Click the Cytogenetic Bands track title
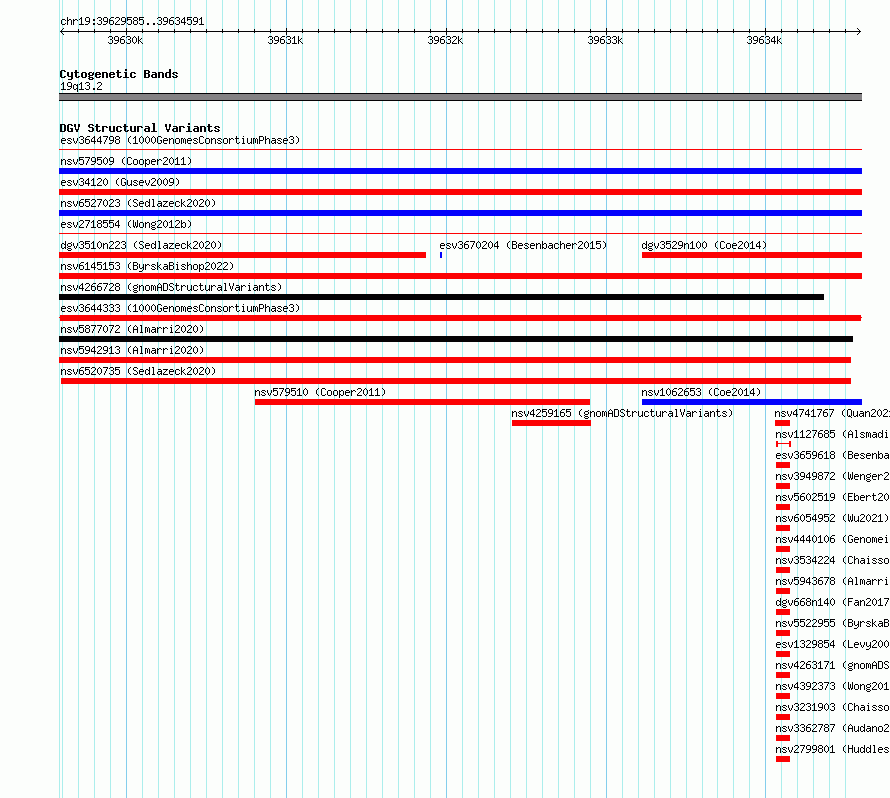 coord(119,74)
